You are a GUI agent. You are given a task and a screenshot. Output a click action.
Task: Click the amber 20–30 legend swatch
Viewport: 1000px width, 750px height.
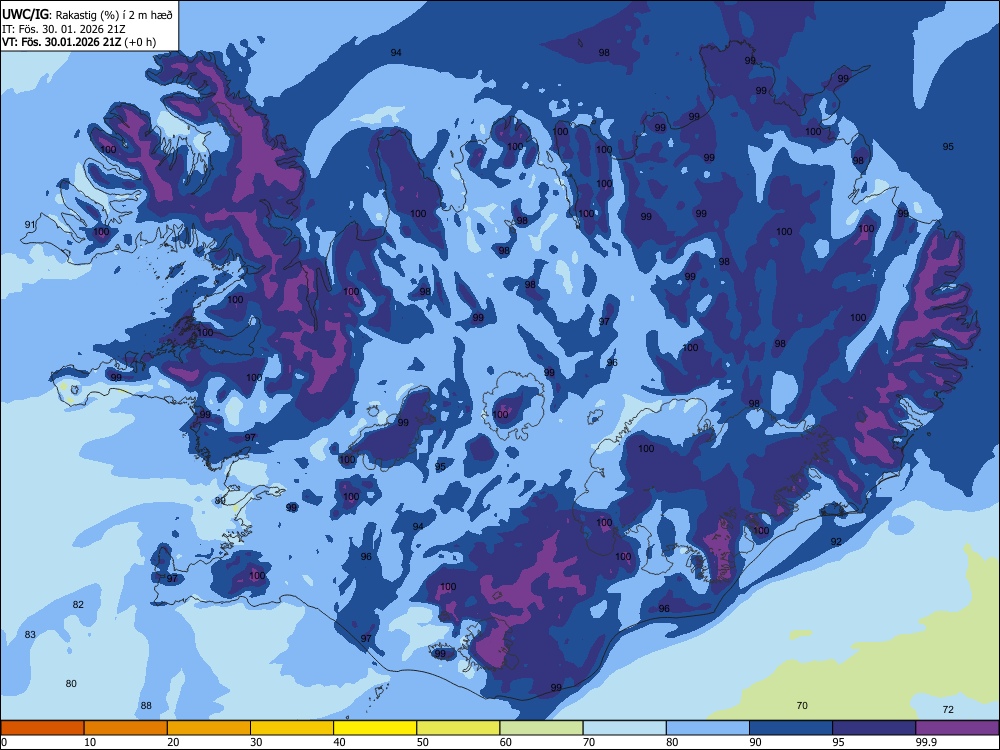[x=209, y=728]
